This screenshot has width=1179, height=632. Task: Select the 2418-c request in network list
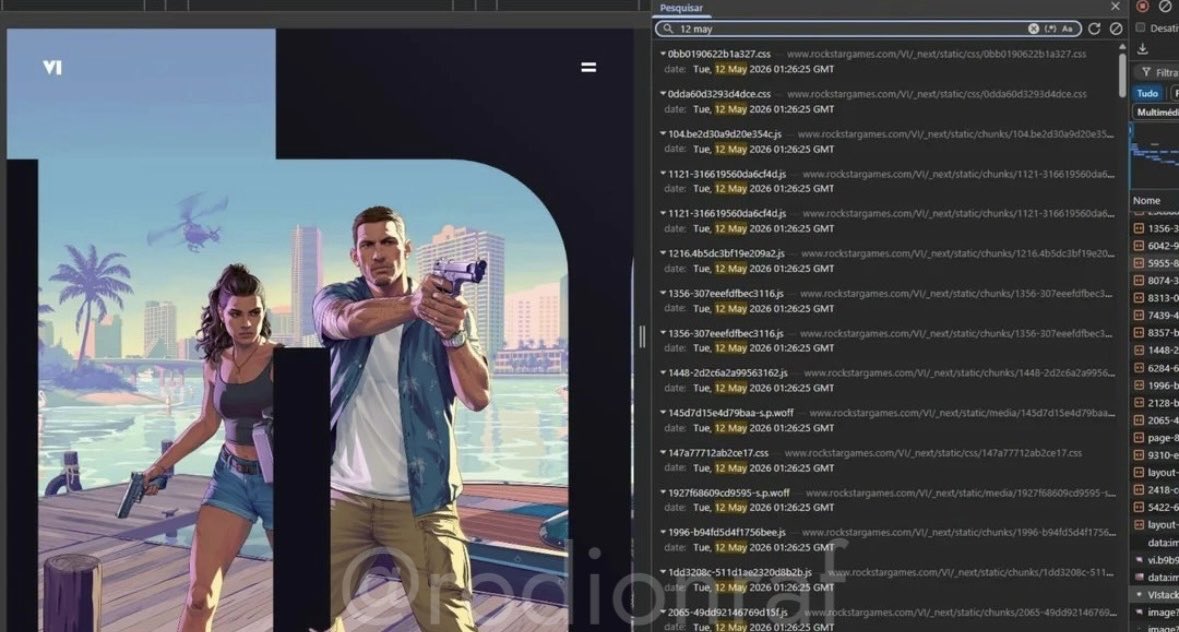point(1156,490)
